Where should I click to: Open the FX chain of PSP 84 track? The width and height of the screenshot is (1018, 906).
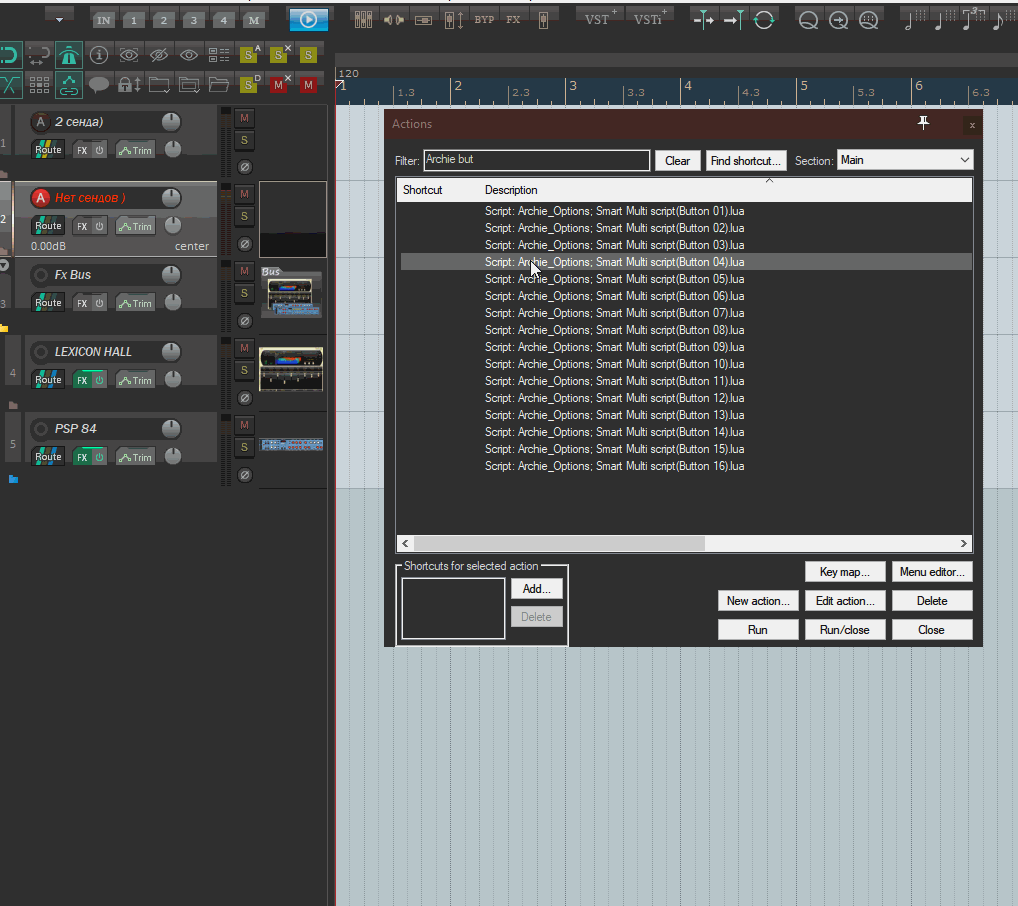82,457
